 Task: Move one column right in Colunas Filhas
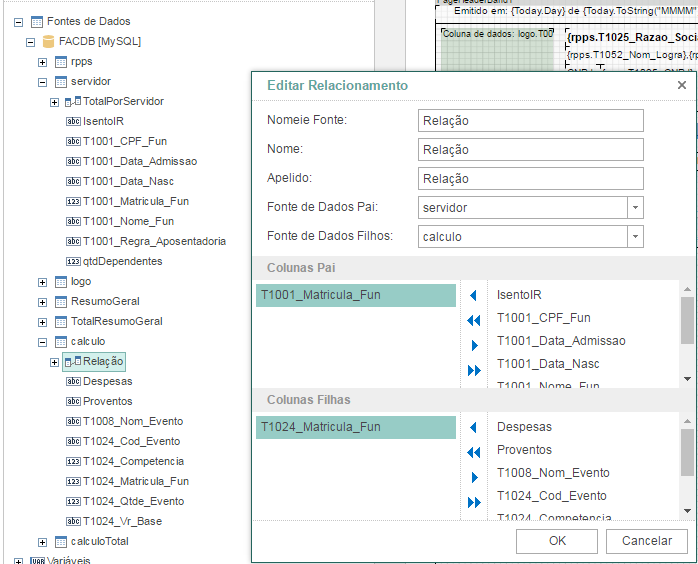(x=475, y=478)
